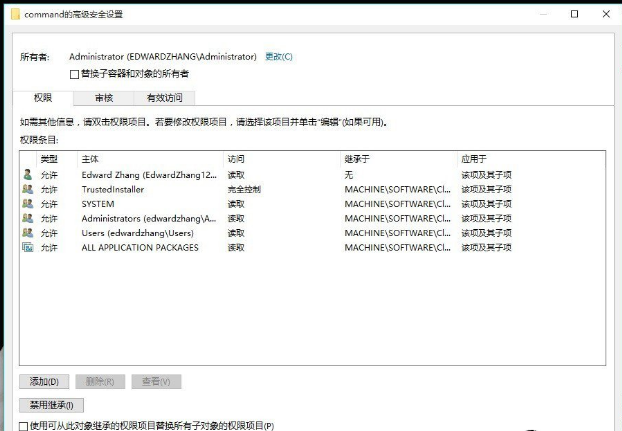The width and height of the screenshot is (622, 431).
Task: Click 无 inherited-from value for Edward Zhang
Action: coord(349,175)
